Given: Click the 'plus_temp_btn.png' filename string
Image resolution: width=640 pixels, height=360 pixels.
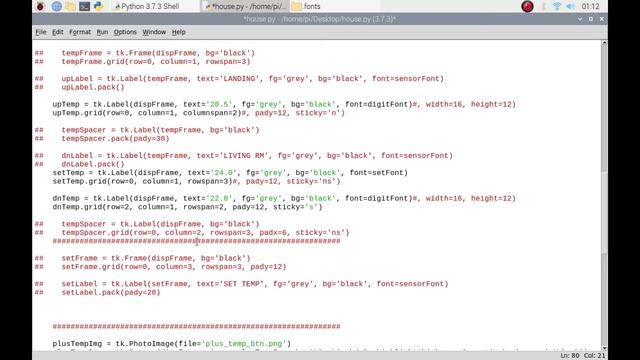Looking at the screenshot, I should pos(244,344).
